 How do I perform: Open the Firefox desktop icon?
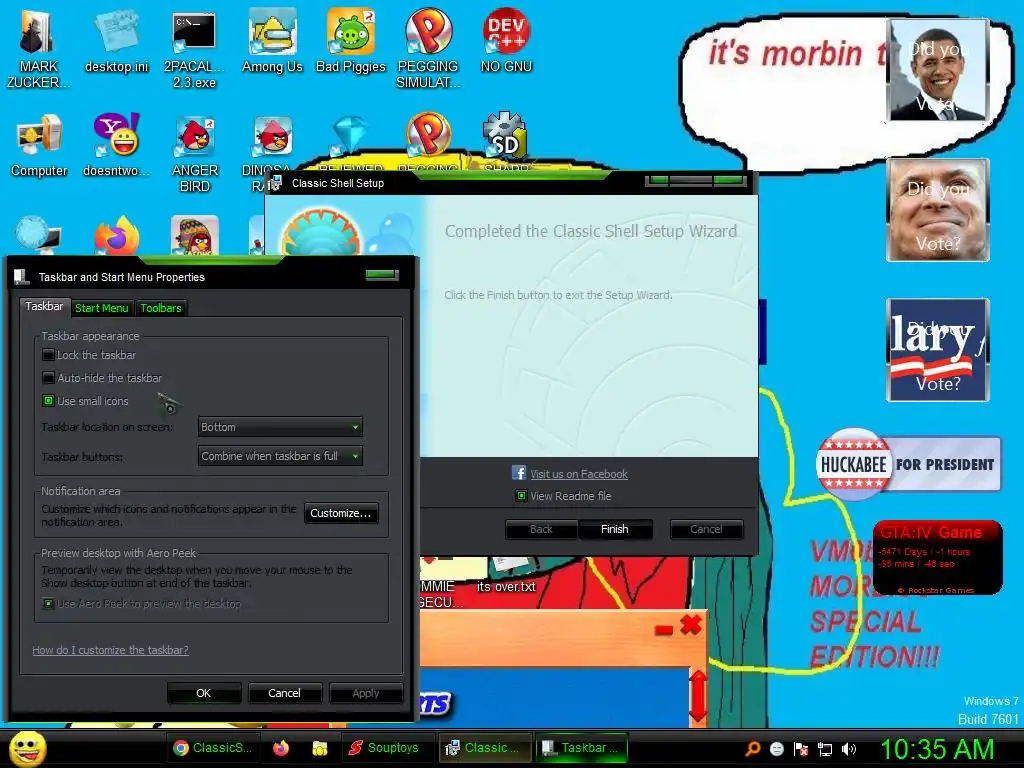coord(117,236)
